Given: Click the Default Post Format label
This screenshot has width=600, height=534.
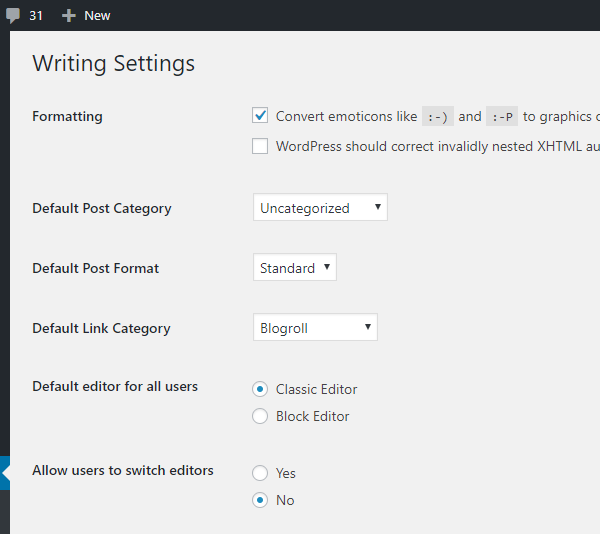Looking at the screenshot, I should coord(95,268).
